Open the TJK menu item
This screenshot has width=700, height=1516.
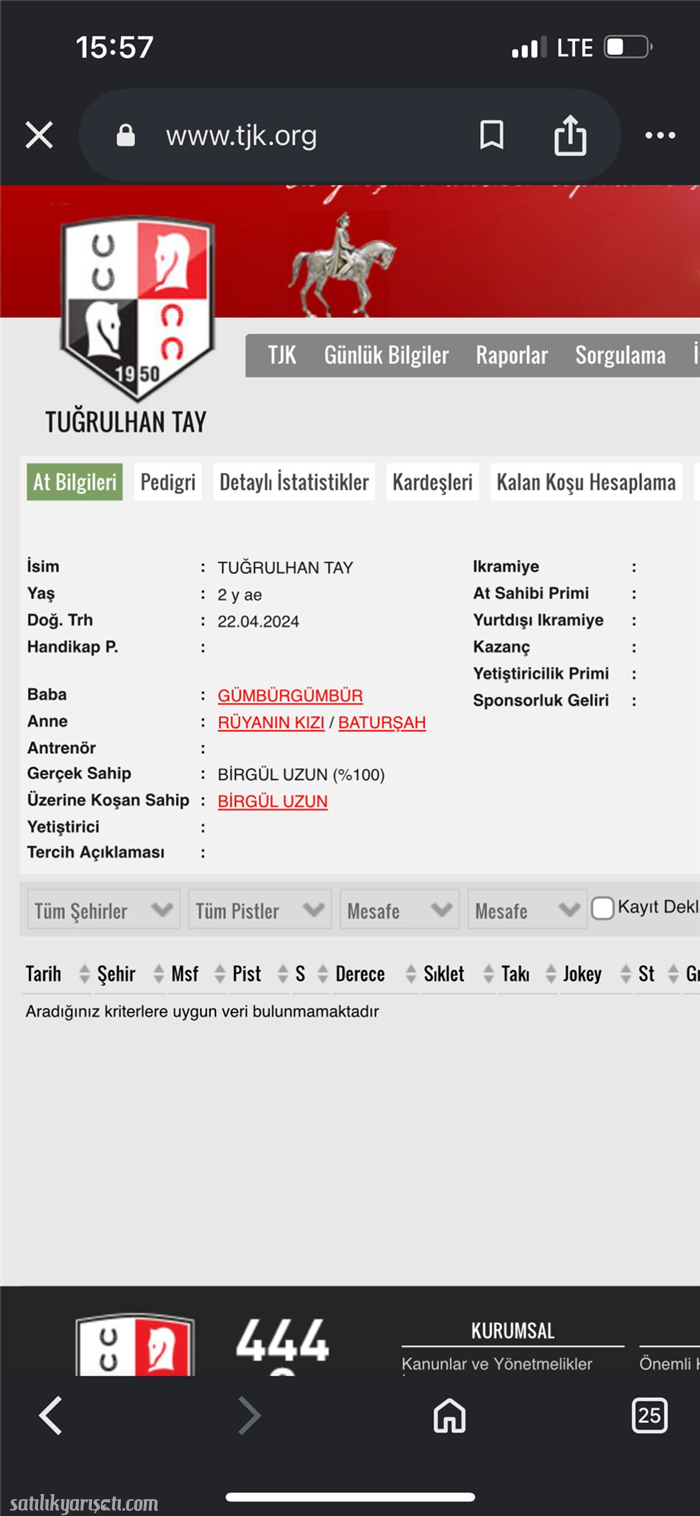[x=282, y=355]
